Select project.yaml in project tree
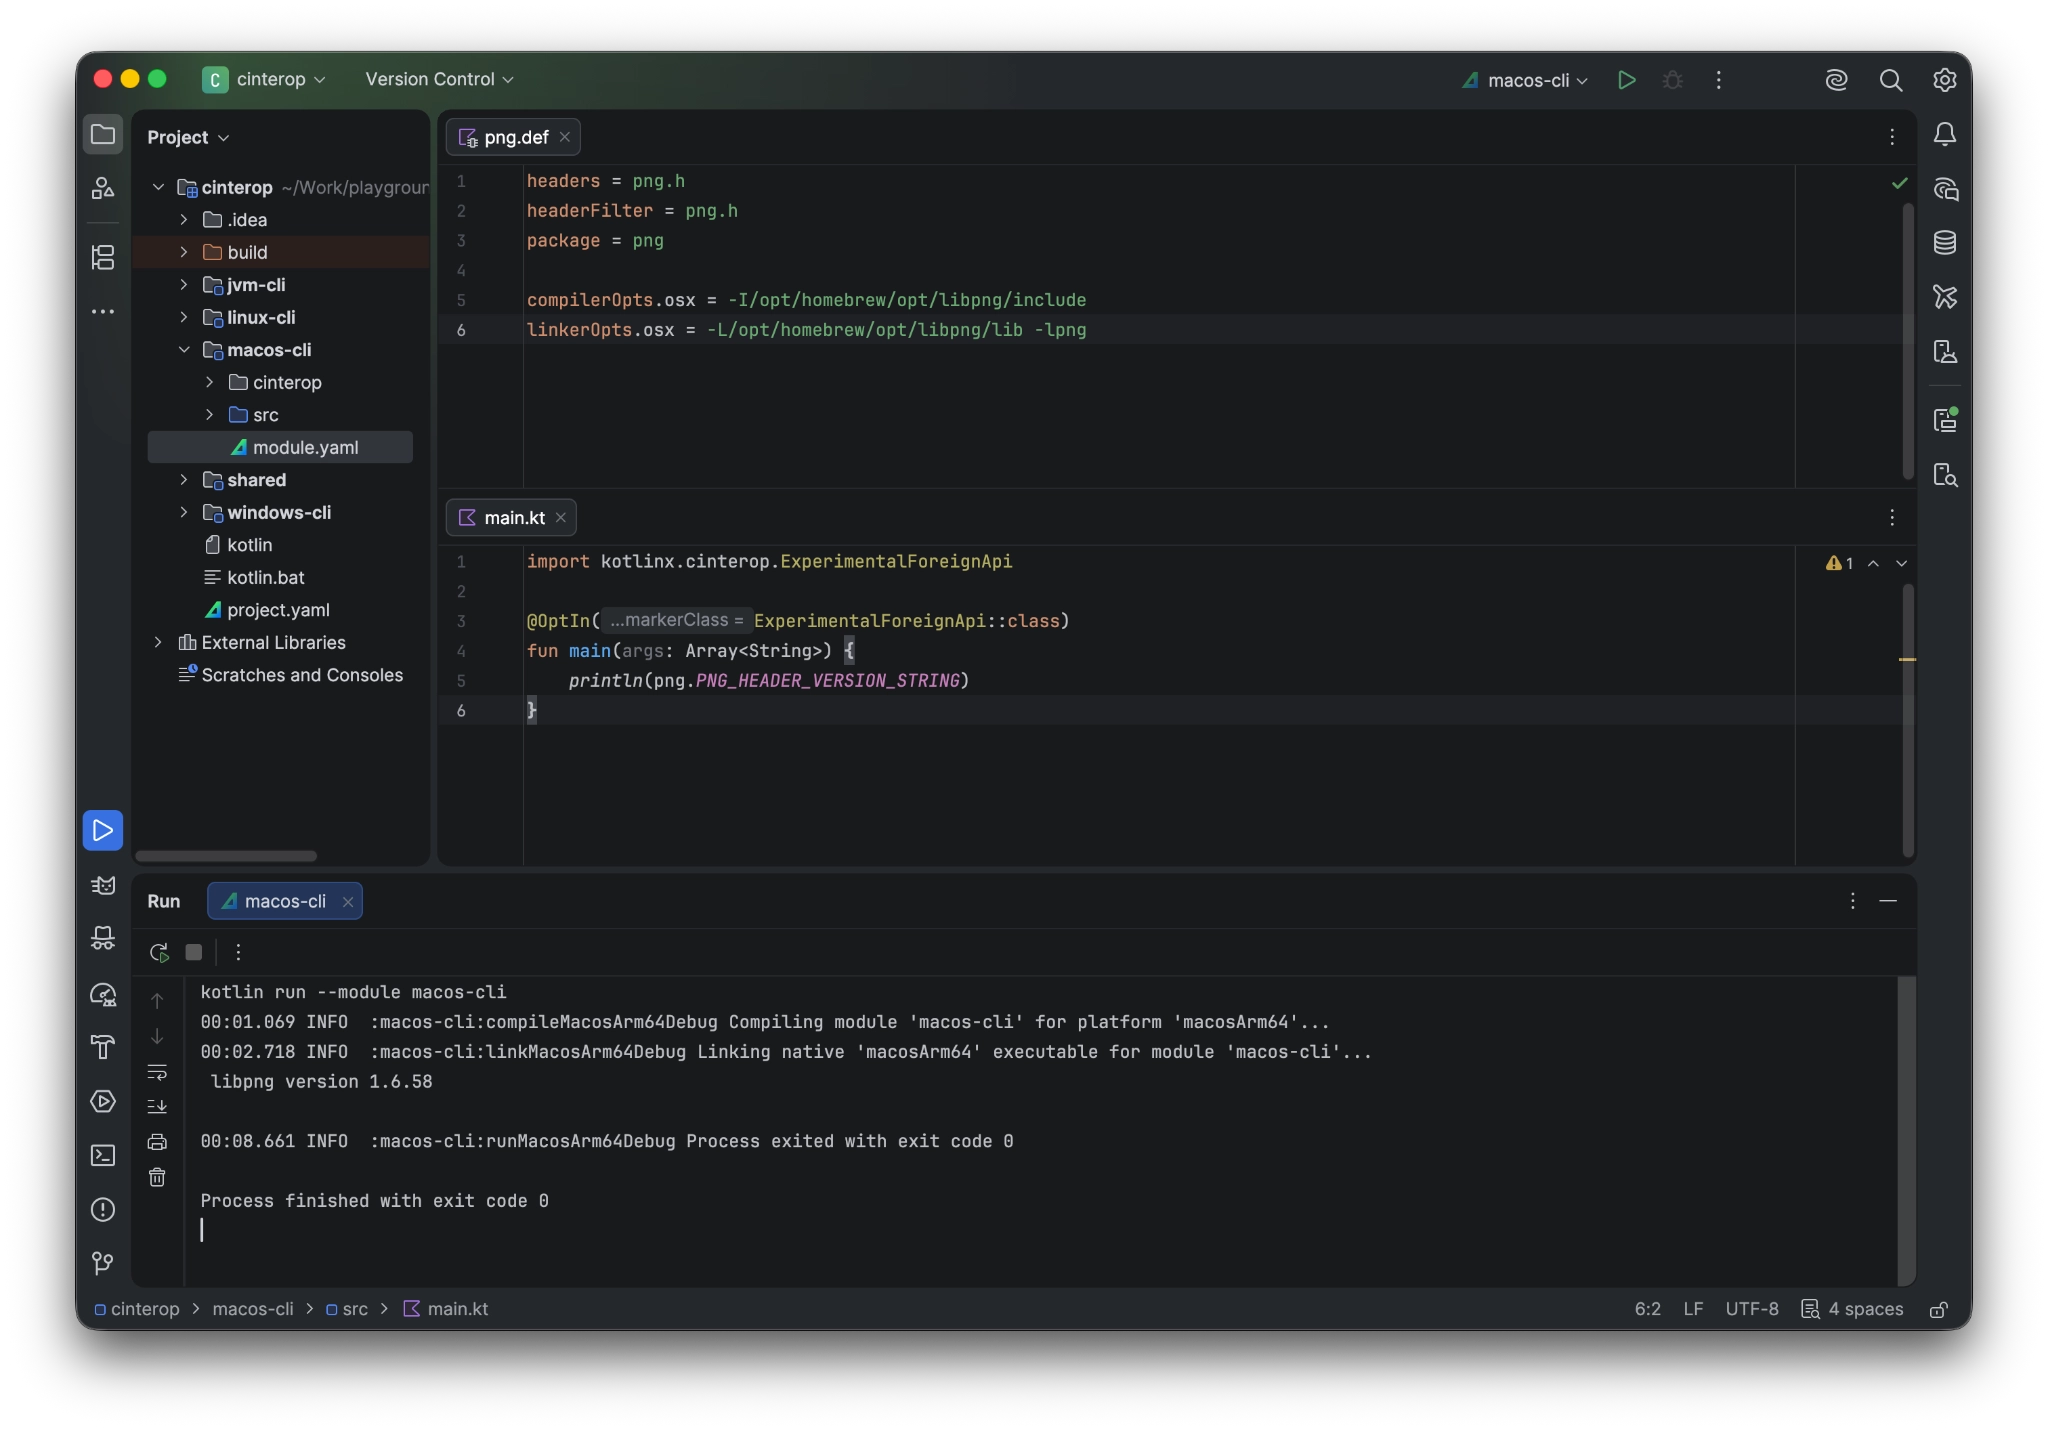Viewport: 2048px width, 1430px height. [x=279, y=610]
